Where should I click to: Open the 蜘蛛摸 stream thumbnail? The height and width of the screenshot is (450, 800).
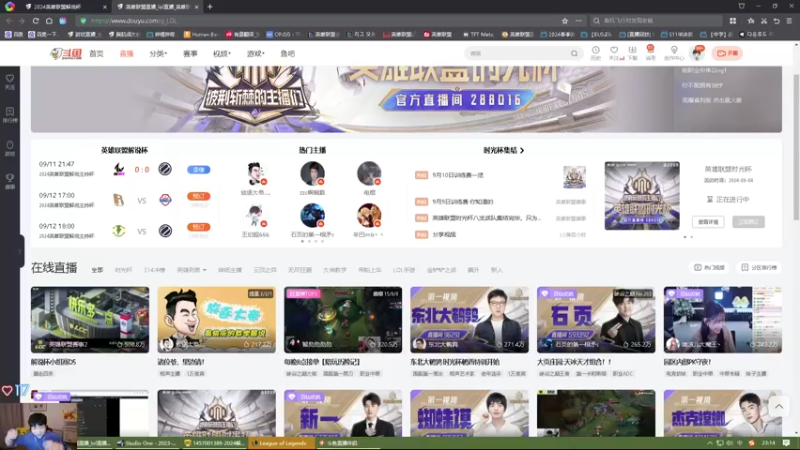(469, 414)
